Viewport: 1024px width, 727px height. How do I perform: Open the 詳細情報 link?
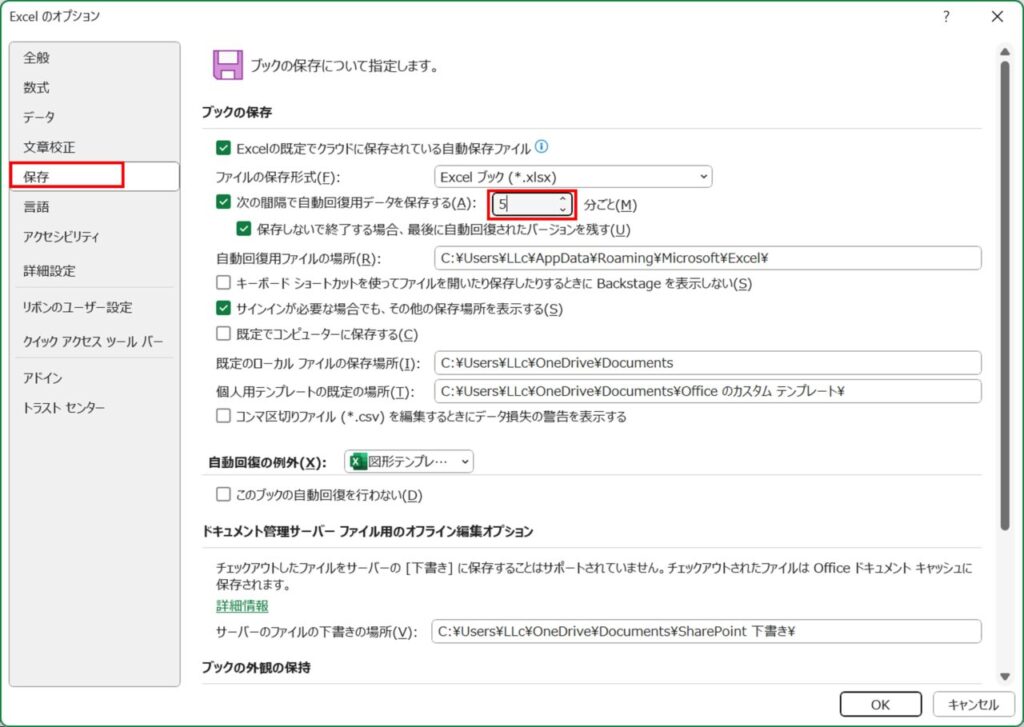pyautogui.click(x=242, y=606)
